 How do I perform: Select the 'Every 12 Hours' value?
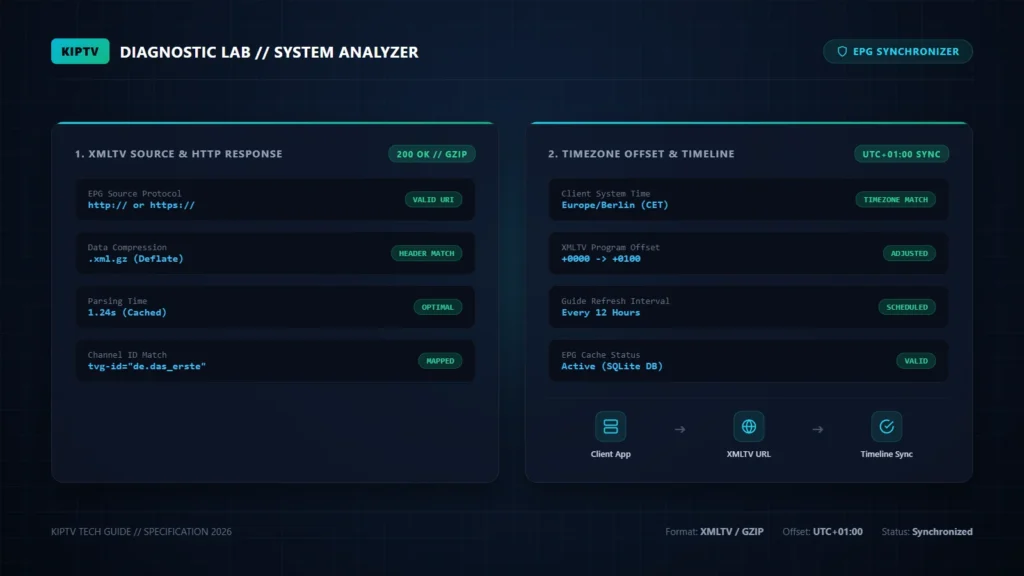(x=601, y=313)
